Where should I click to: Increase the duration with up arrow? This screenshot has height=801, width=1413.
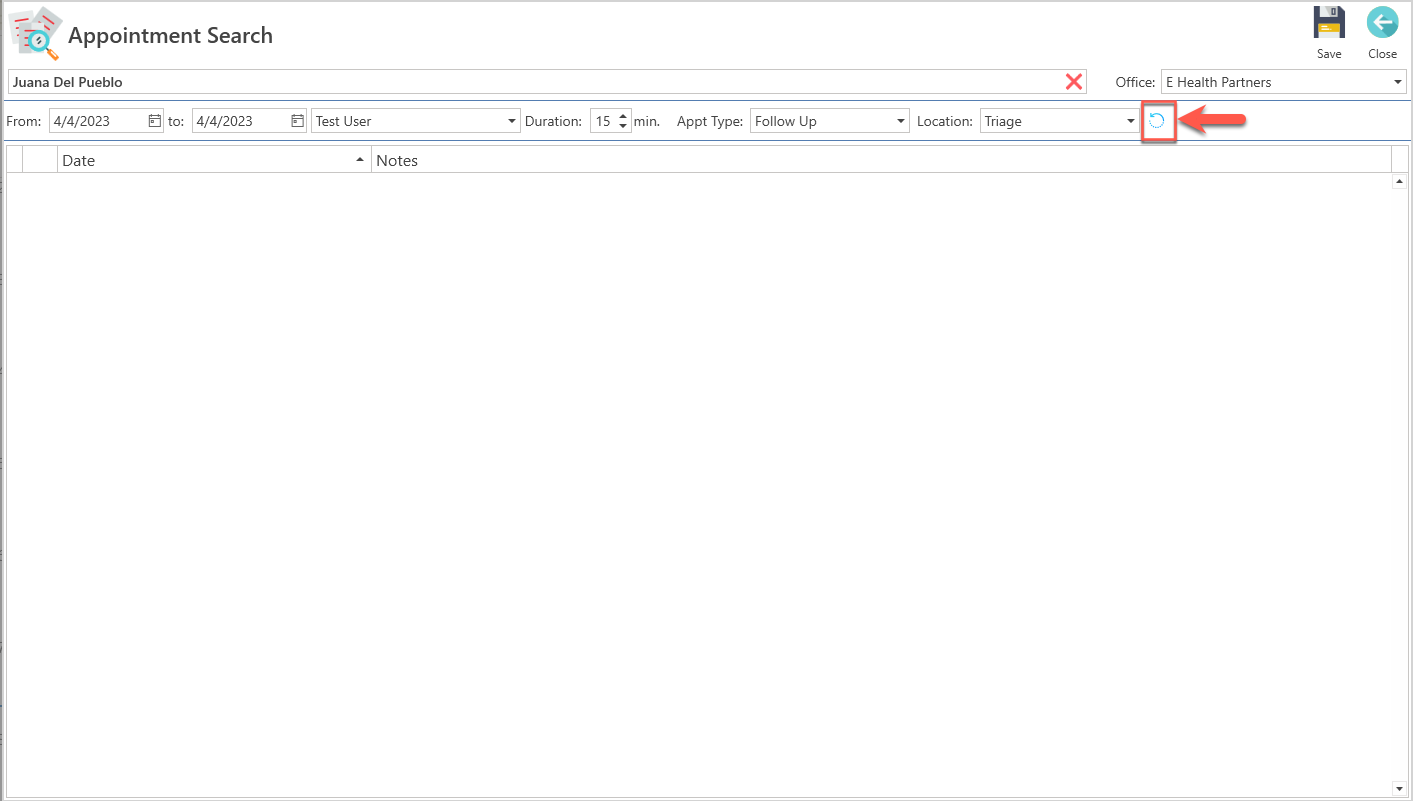(623, 116)
